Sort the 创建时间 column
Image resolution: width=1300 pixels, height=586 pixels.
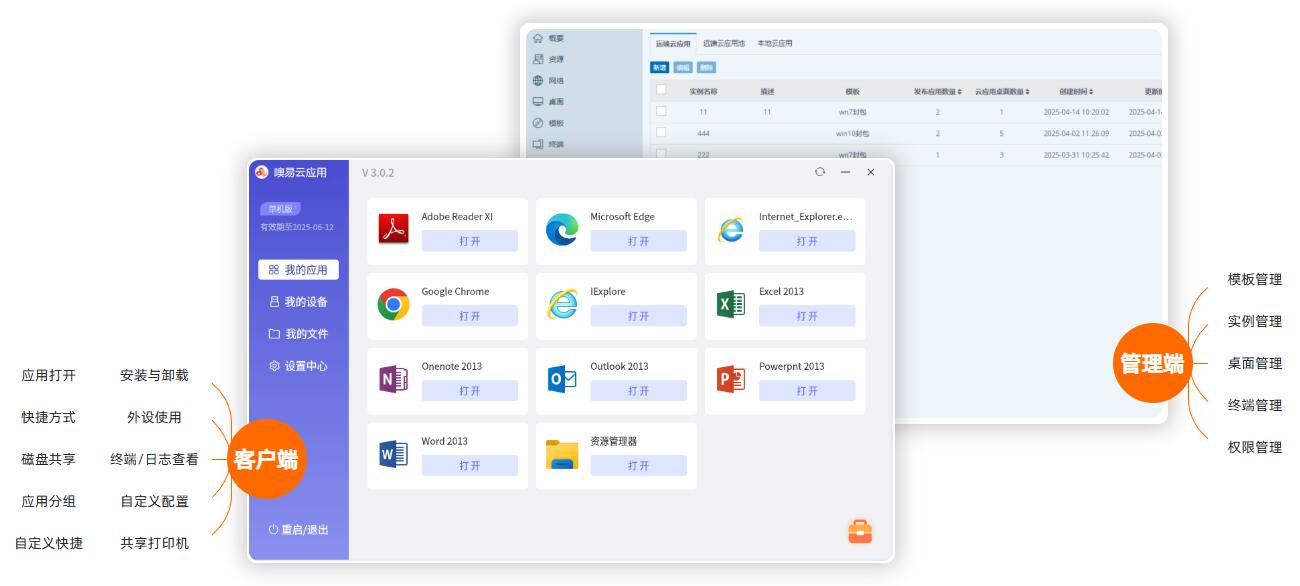tap(1091, 92)
